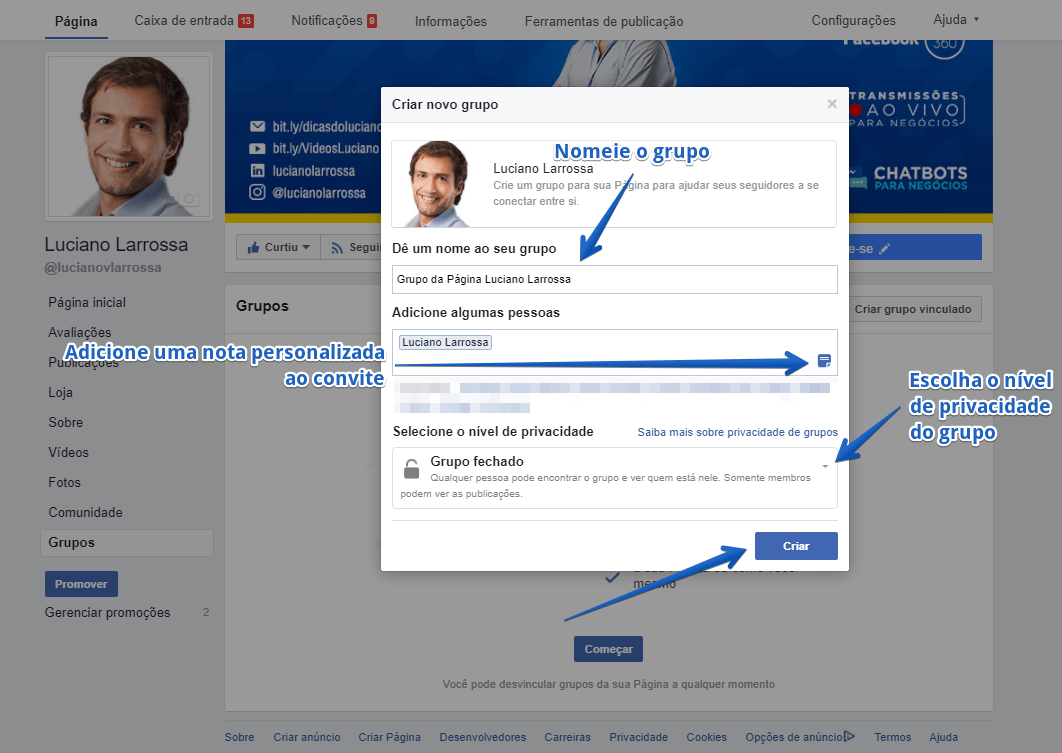Click the group name input field
The height and width of the screenshot is (753, 1062).
[x=615, y=279]
